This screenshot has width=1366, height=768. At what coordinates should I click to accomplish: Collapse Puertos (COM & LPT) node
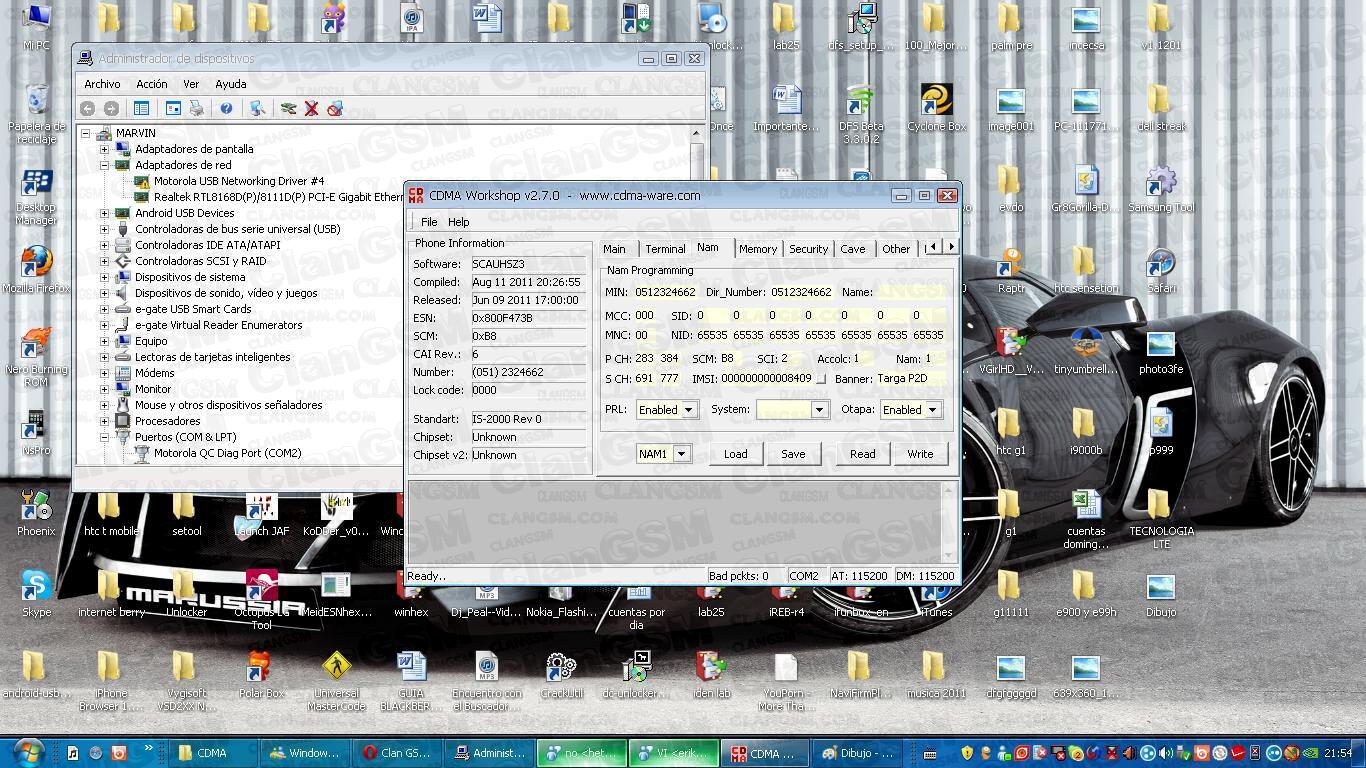point(104,437)
